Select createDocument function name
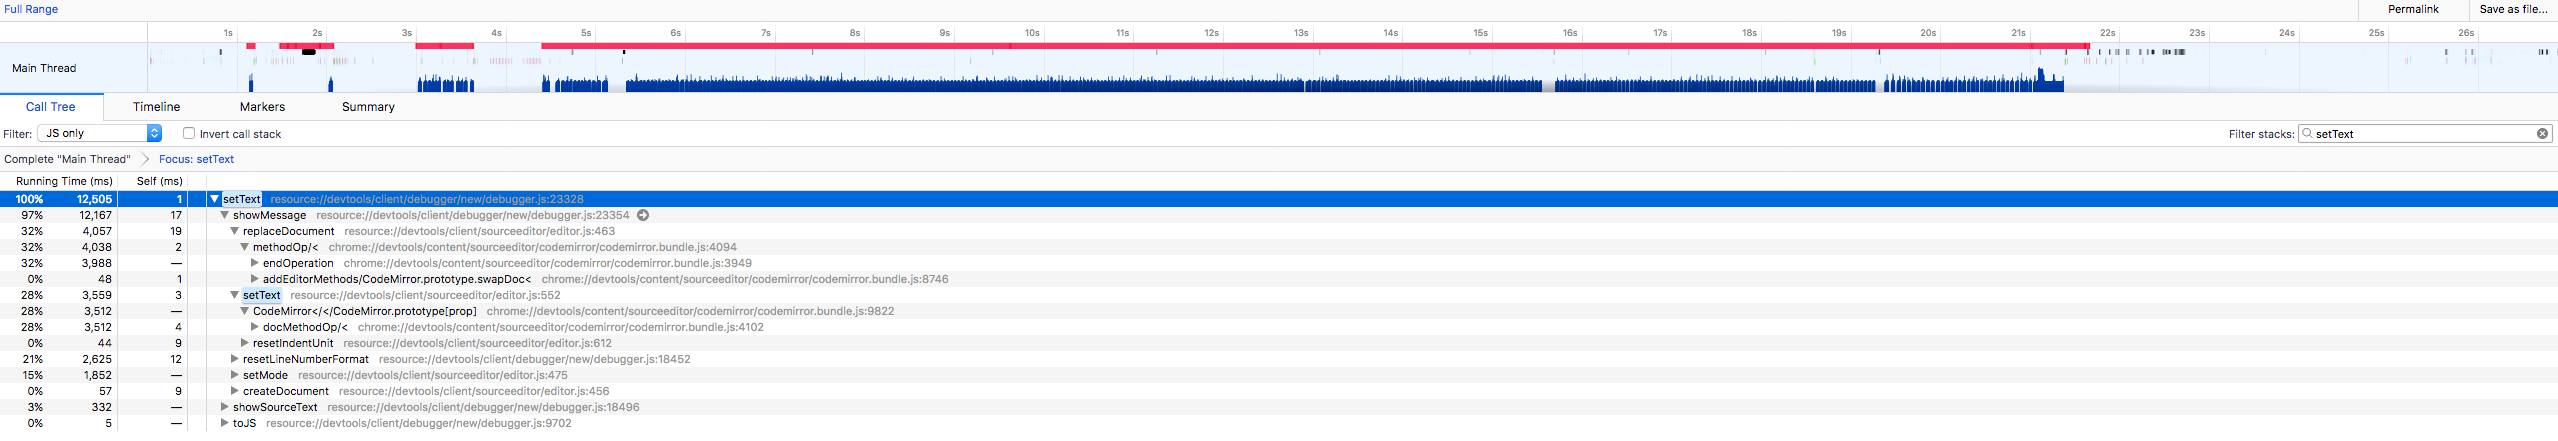 286,391
